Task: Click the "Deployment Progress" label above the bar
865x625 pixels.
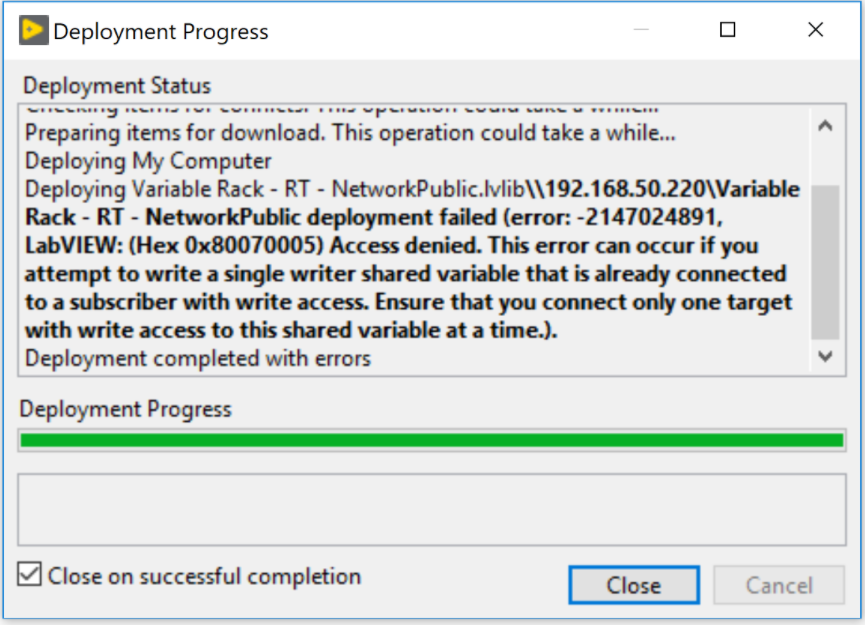Action: (125, 409)
